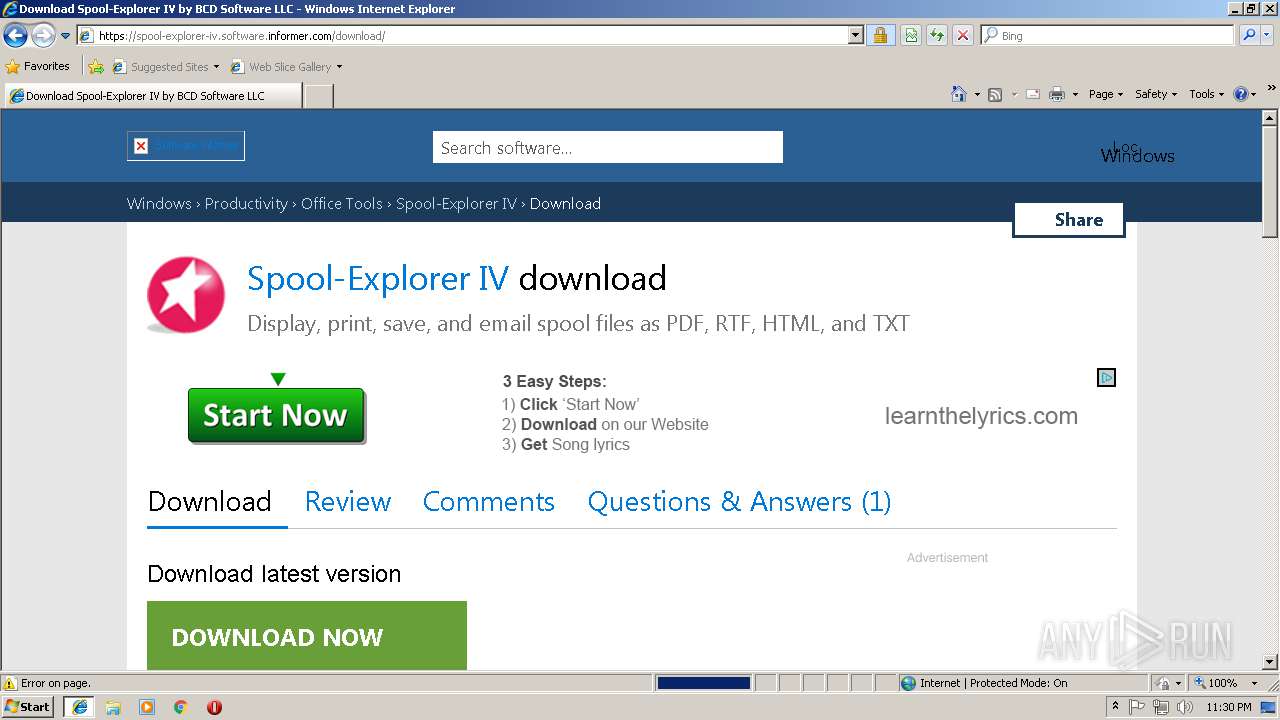The image size is (1280, 720).
Task: View the security report lock icon
Action: point(880,36)
